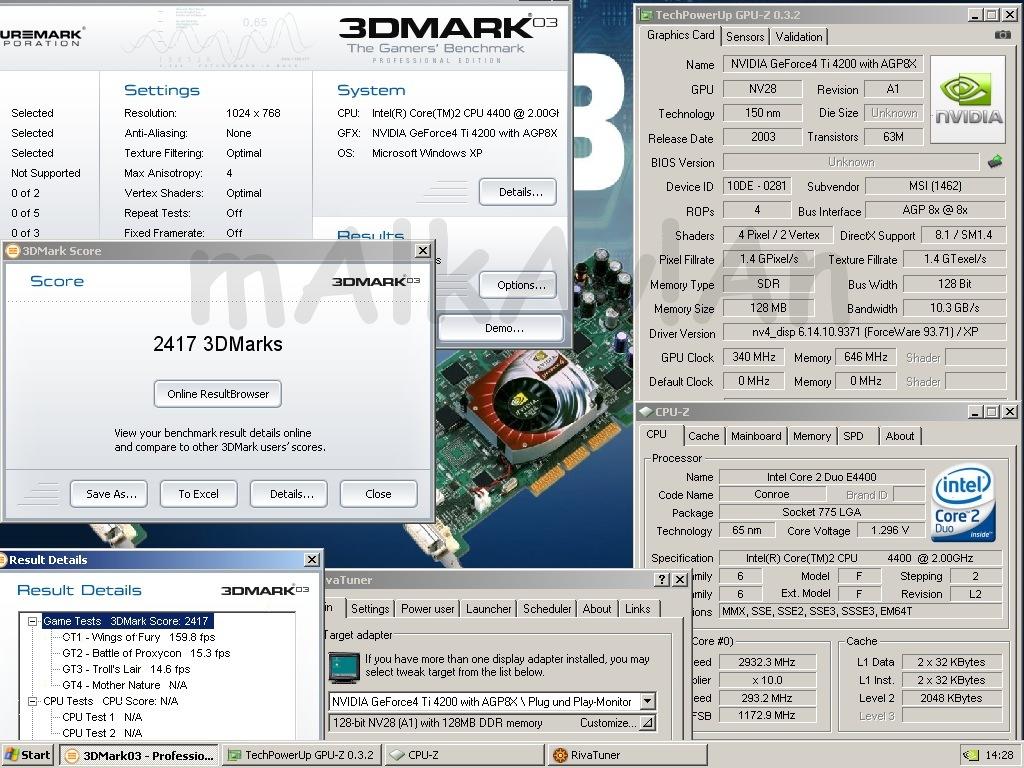Click the 2417 3DMarks score text
This screenshot has width=1024, height=768.
tap(217, 344)
